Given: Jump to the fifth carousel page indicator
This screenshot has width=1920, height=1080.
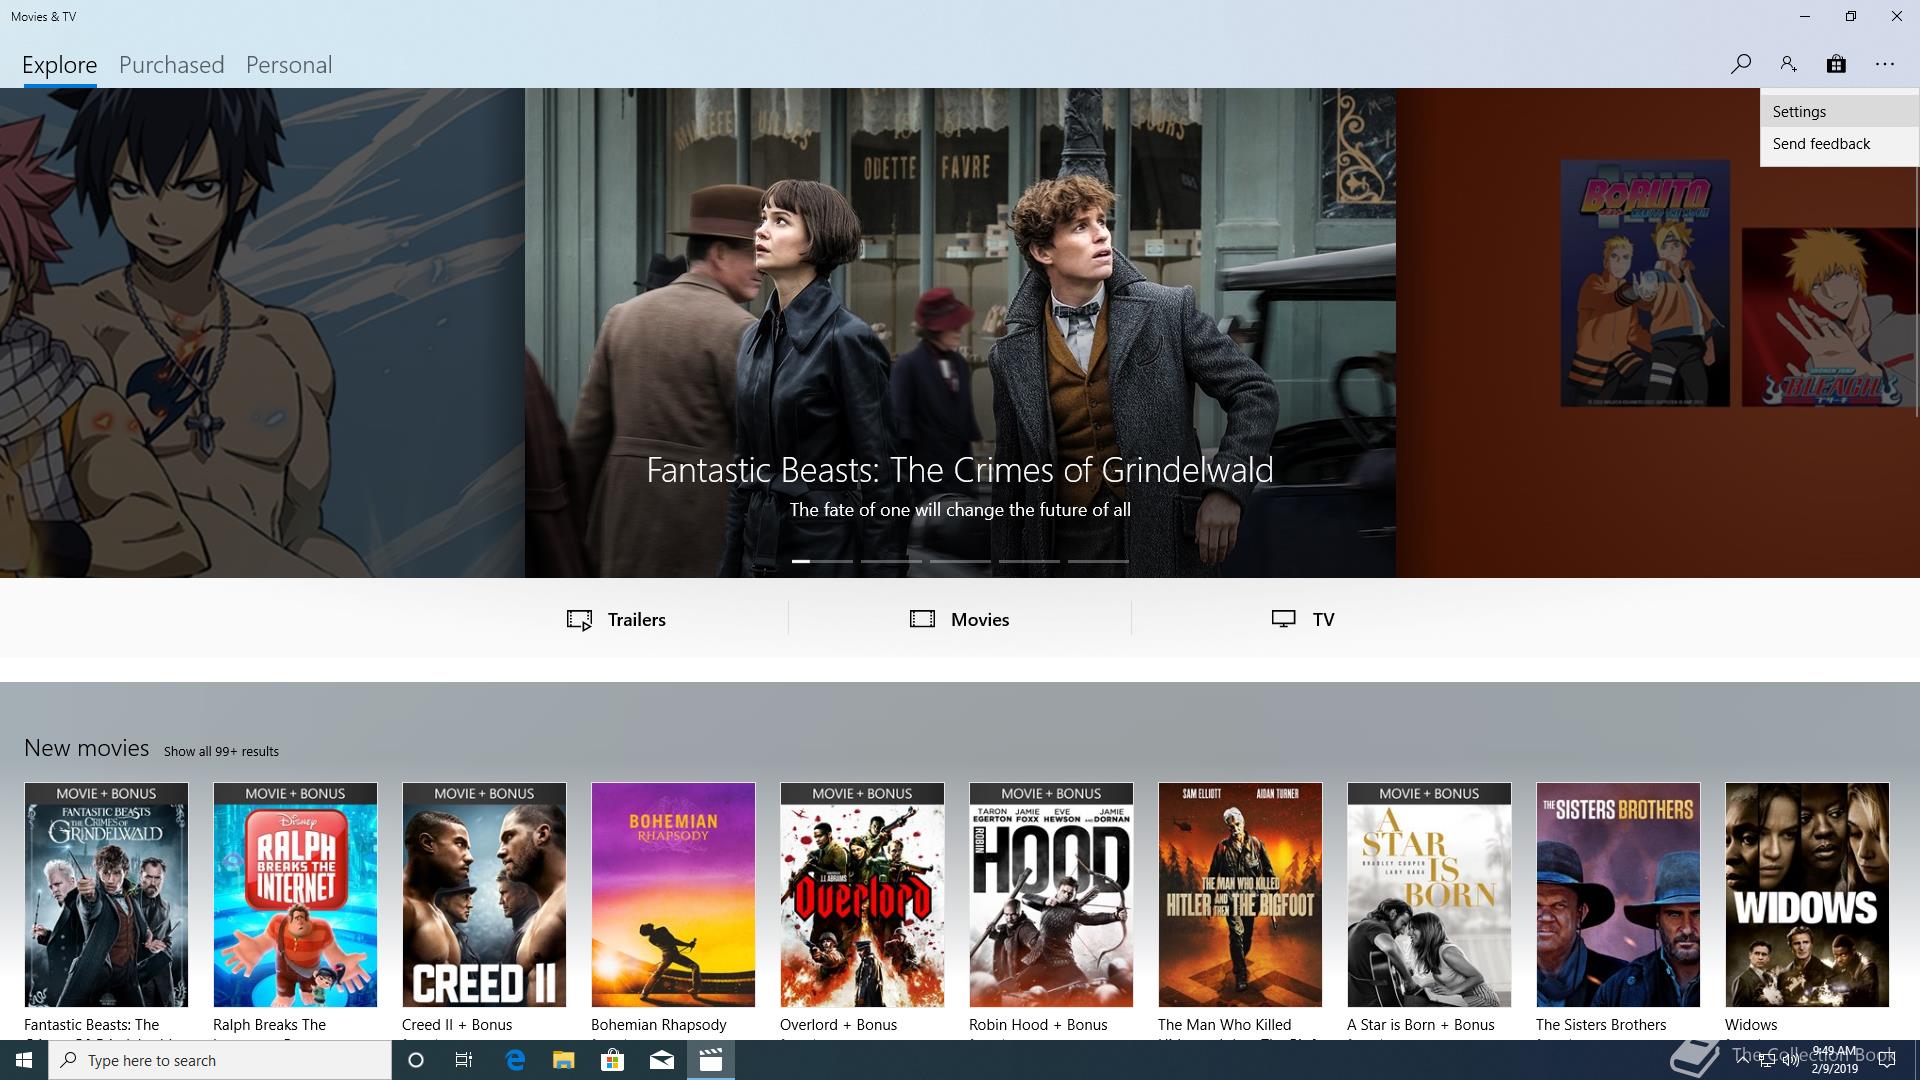Looking at the screenshot, I should [1098, 561].
